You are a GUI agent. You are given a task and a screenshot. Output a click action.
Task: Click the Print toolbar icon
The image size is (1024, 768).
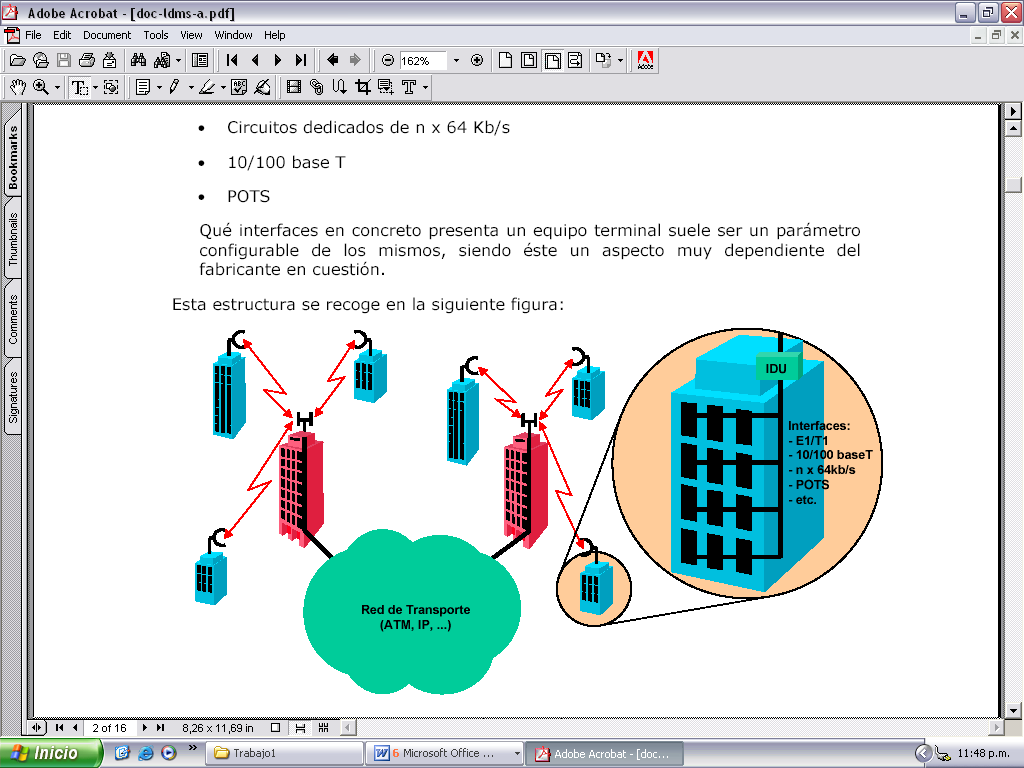click(86, 61)
